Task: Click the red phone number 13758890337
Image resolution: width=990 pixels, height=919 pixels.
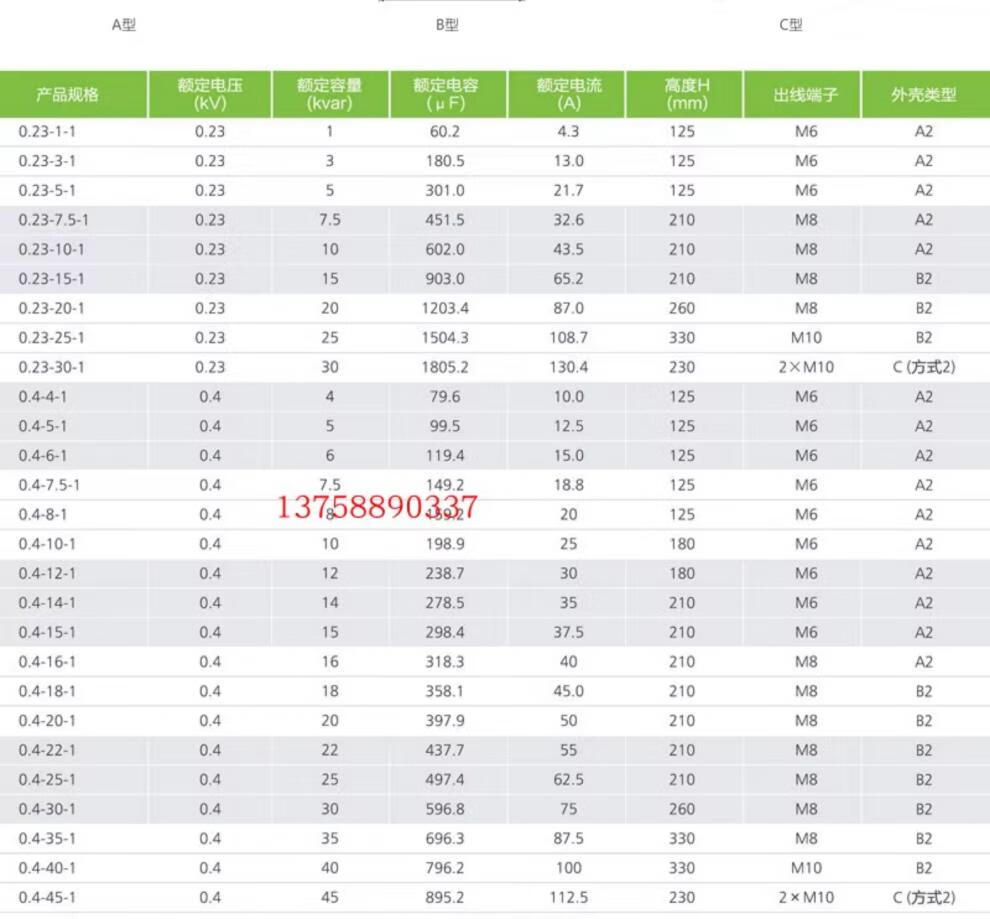Action: pos(376,507)
